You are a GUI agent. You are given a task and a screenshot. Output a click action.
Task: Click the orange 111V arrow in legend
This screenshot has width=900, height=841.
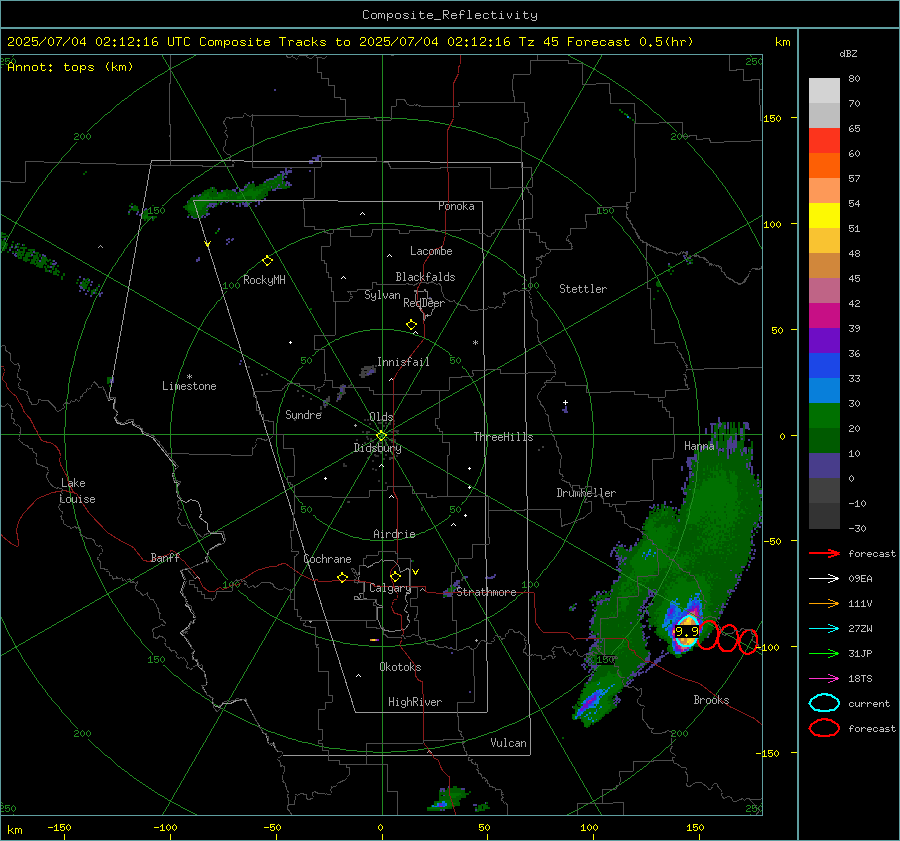[824, 603]
